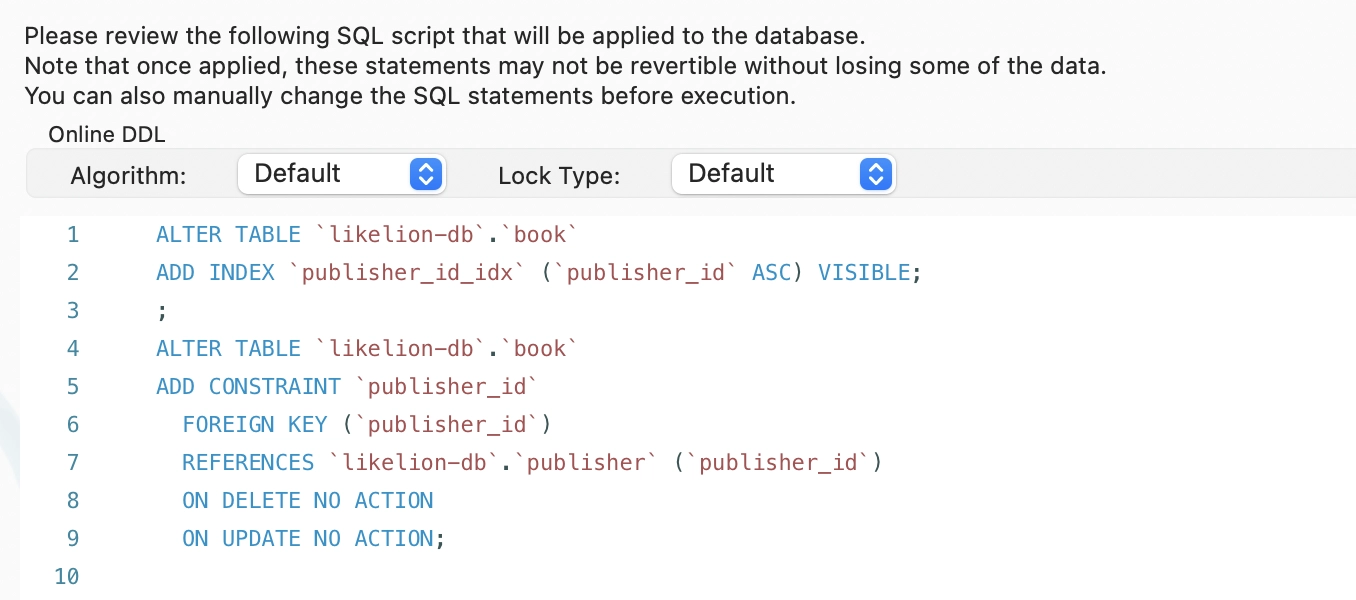Click line number 10 in the gutter
The width and height of the screenshot is (1356, 600).
point(66,577)
